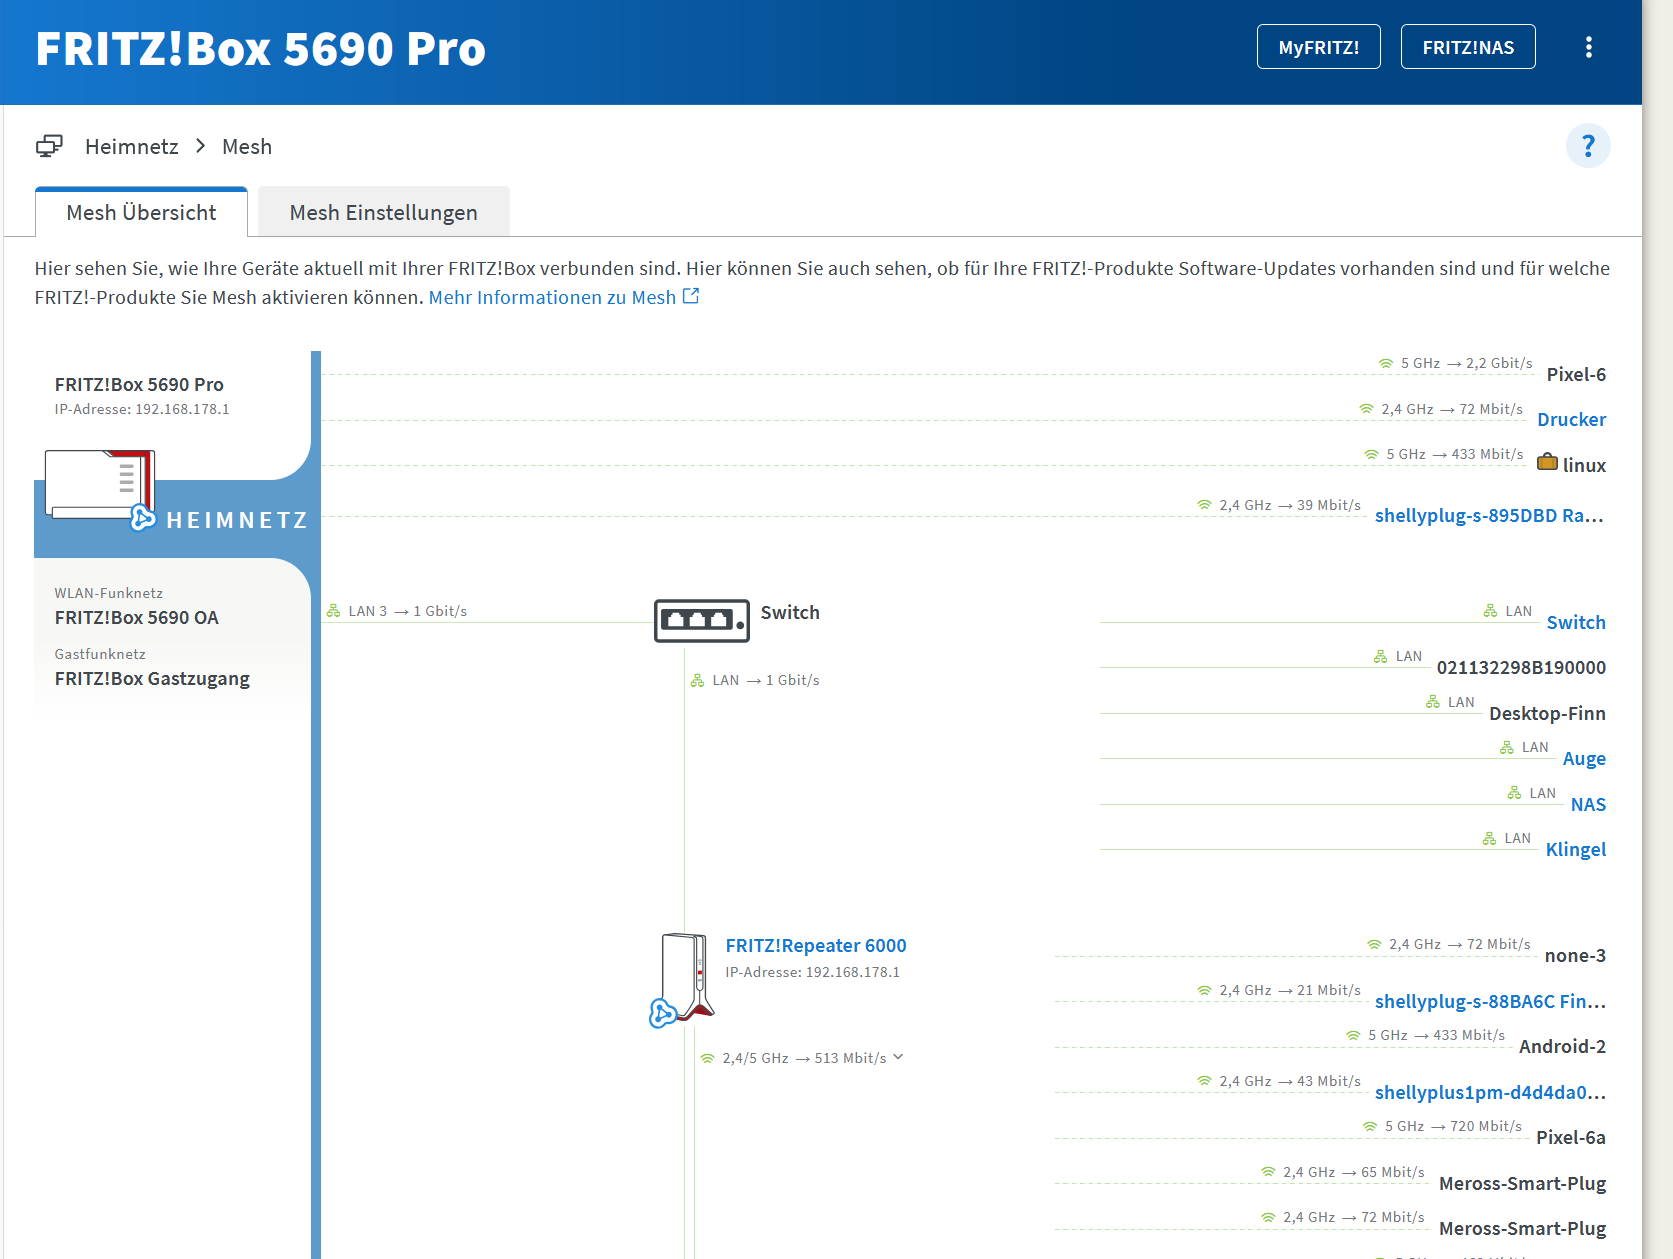Click the FRITZ!Repeater 6000 device image
Screen dimensions: 1673x1259
click(688, 976)
